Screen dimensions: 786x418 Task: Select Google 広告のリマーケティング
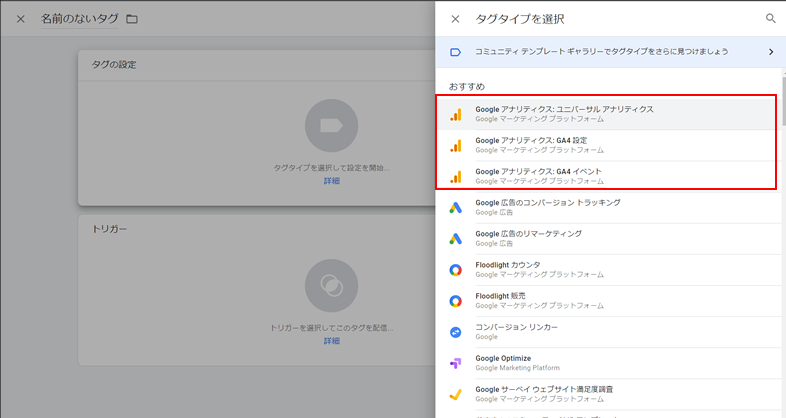coord(608,239)
